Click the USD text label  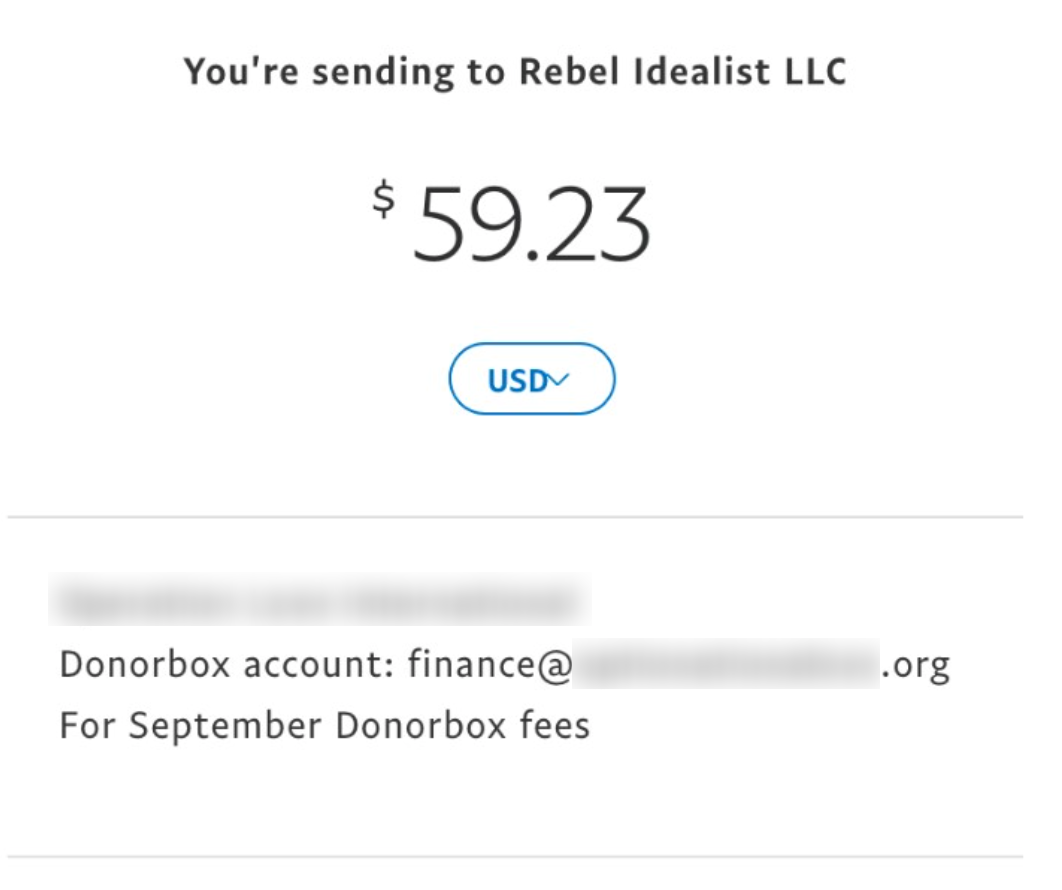click(517, 380)
